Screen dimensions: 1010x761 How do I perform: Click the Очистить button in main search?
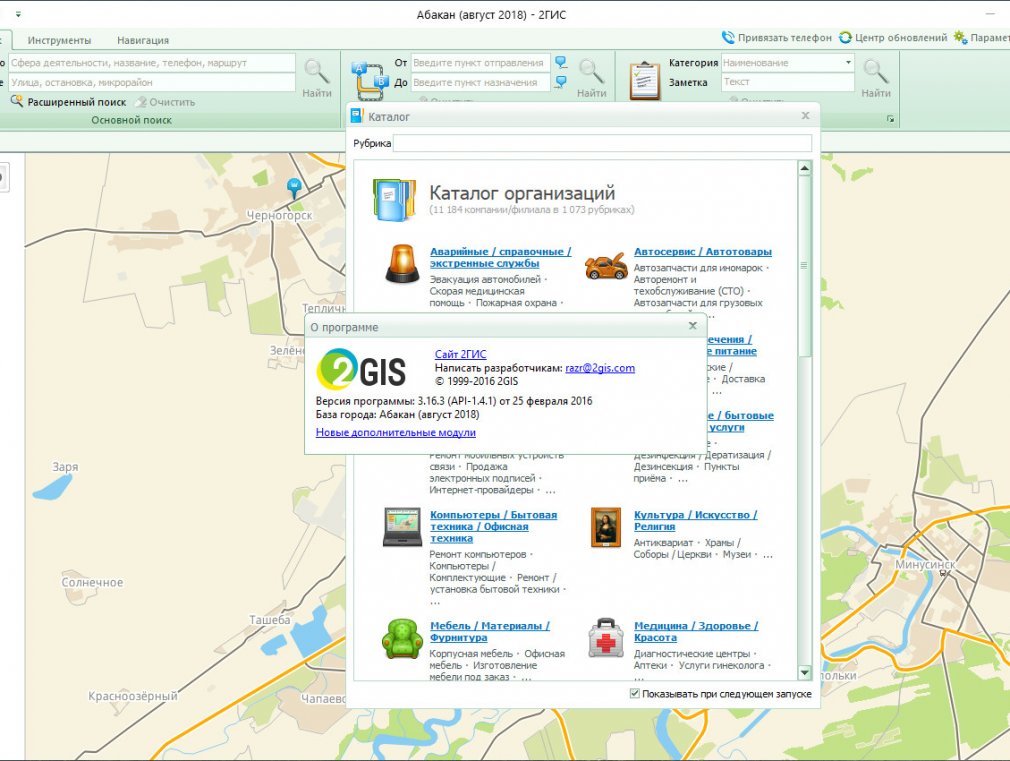coord(164,102)
